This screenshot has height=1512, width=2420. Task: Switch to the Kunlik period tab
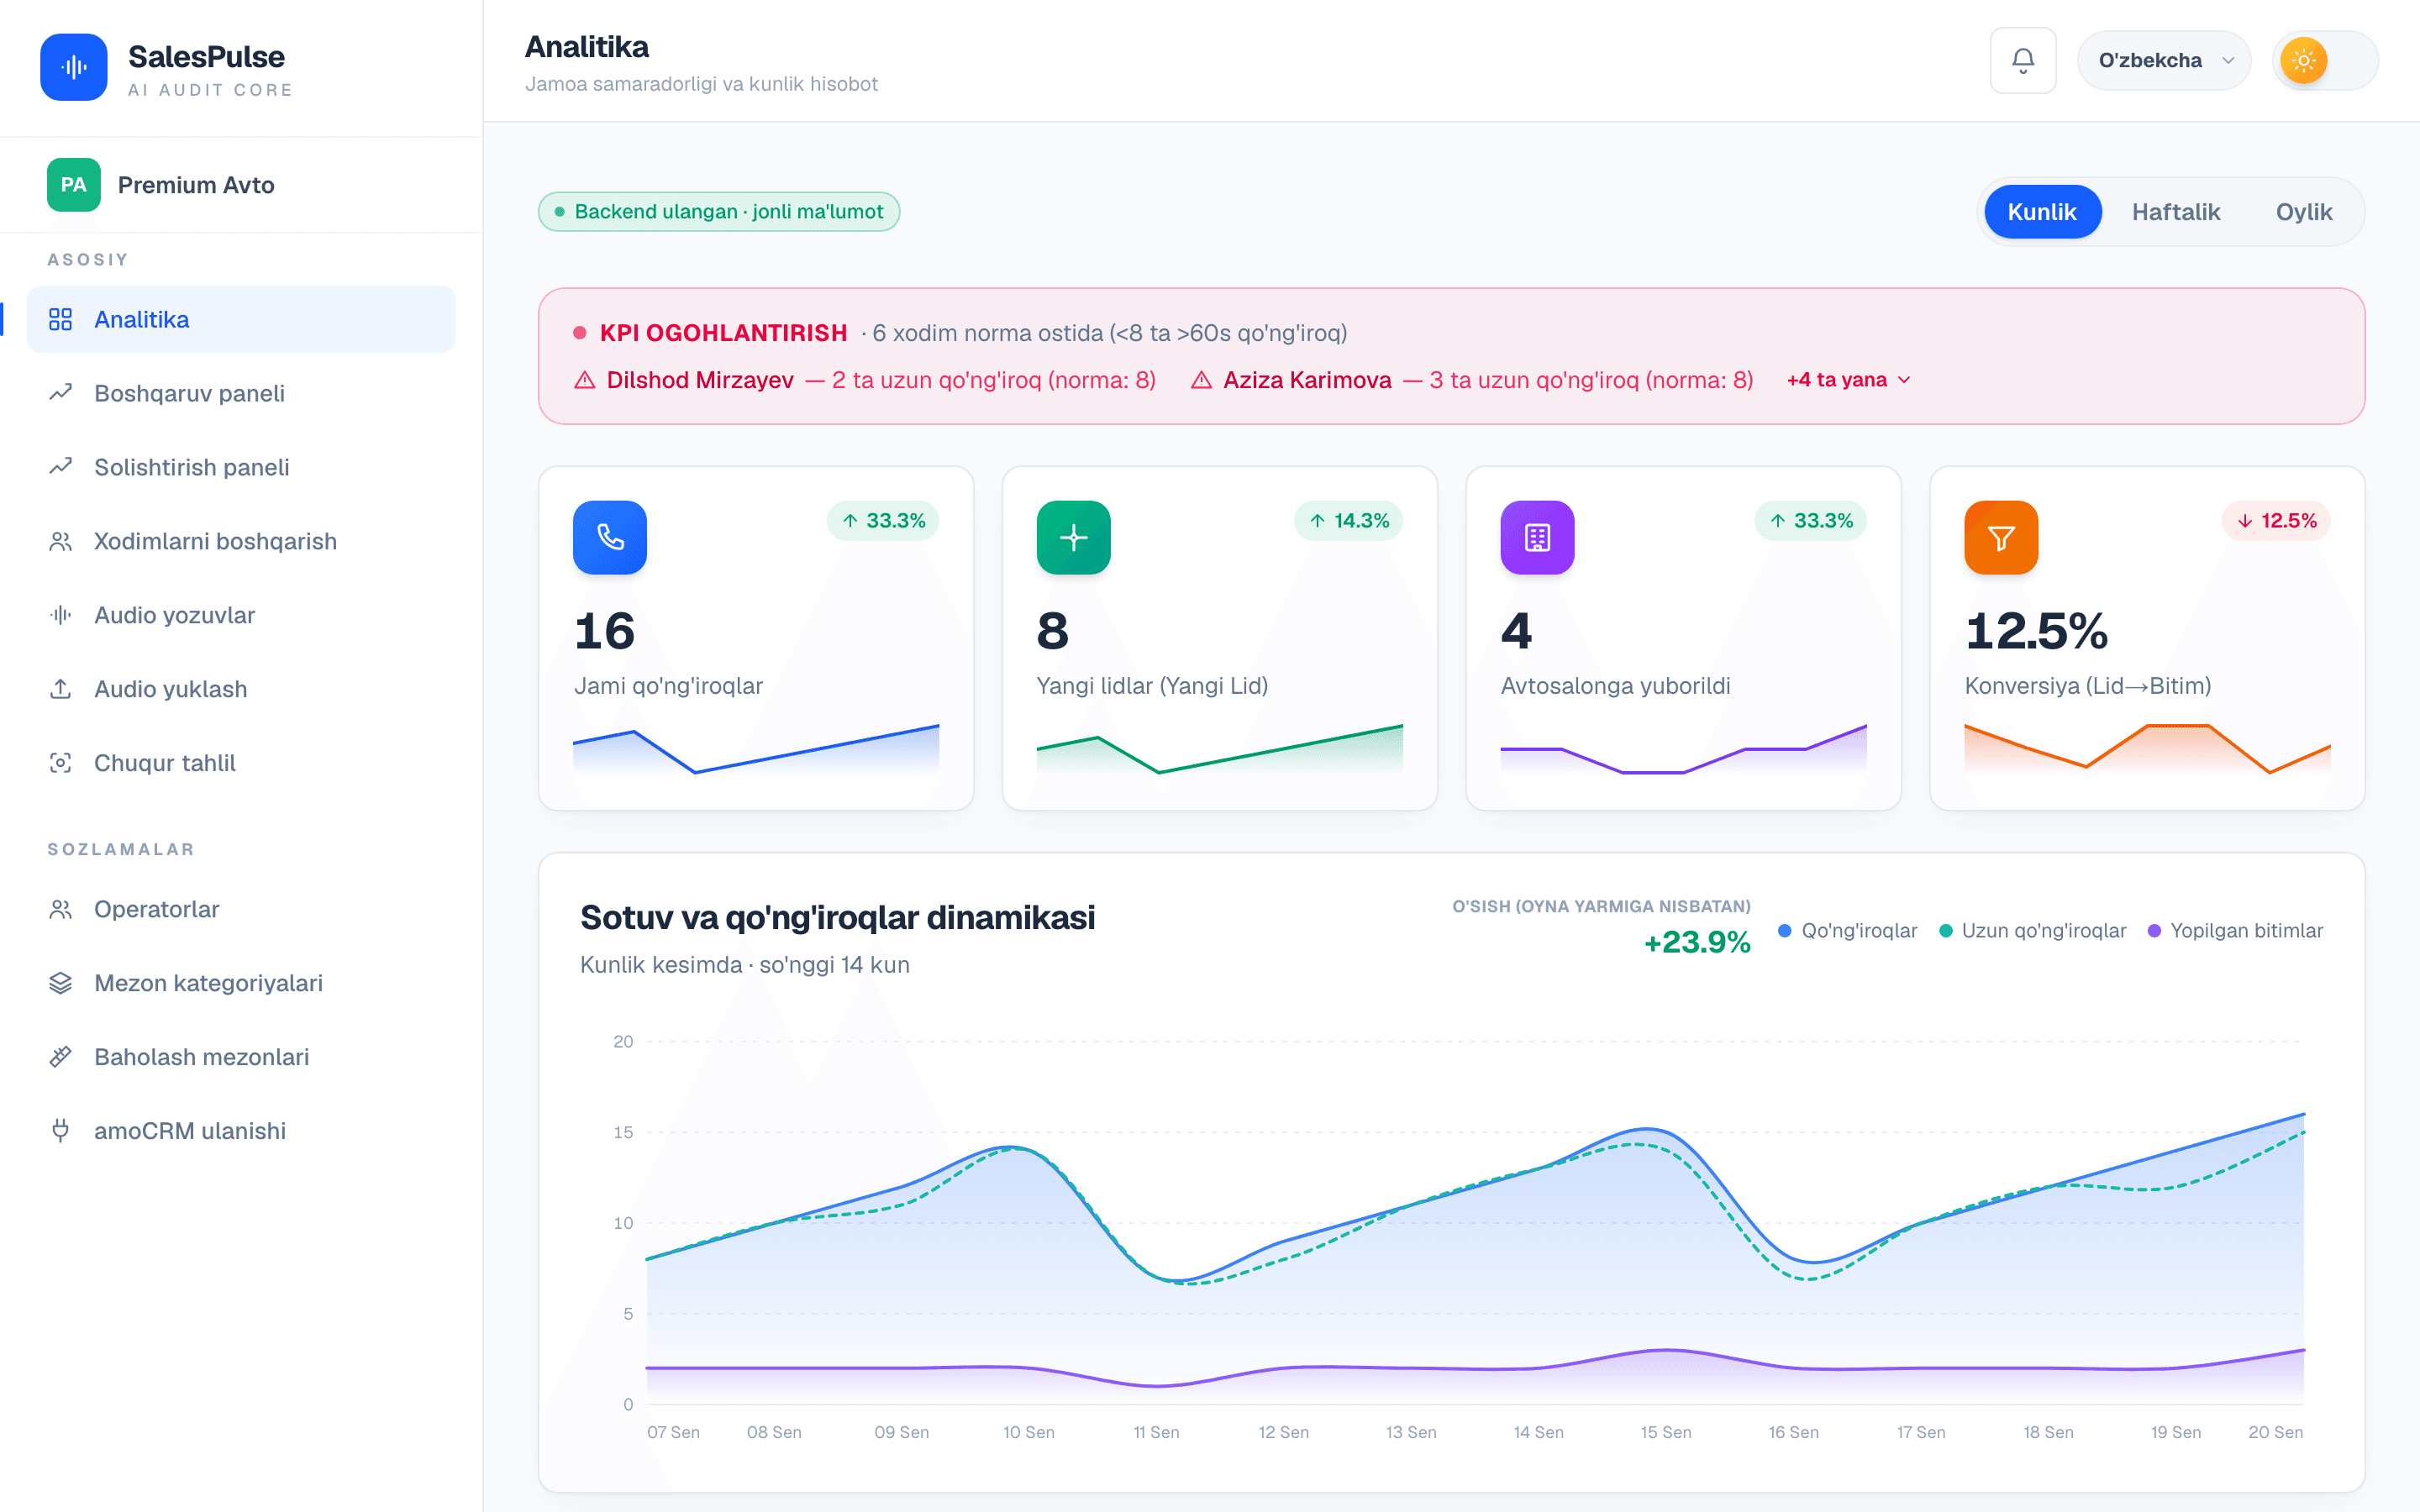pyautogui.click(x=2042, y=212)
